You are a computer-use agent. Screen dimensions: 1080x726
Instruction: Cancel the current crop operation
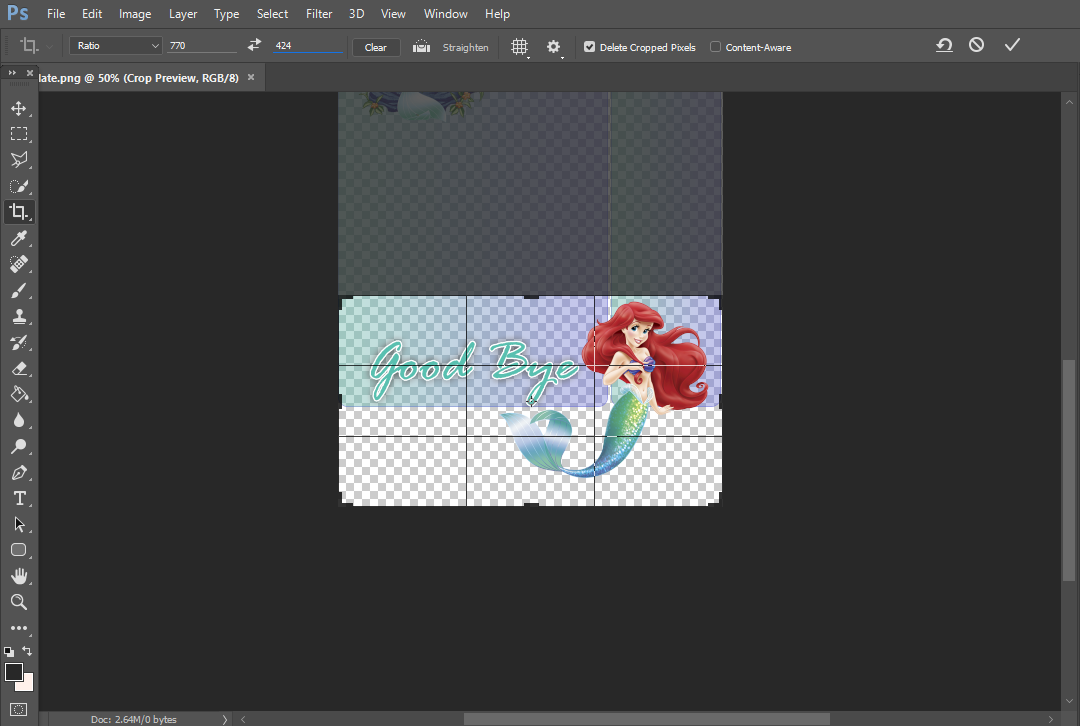pyautogui.click(x=976, y=45)
